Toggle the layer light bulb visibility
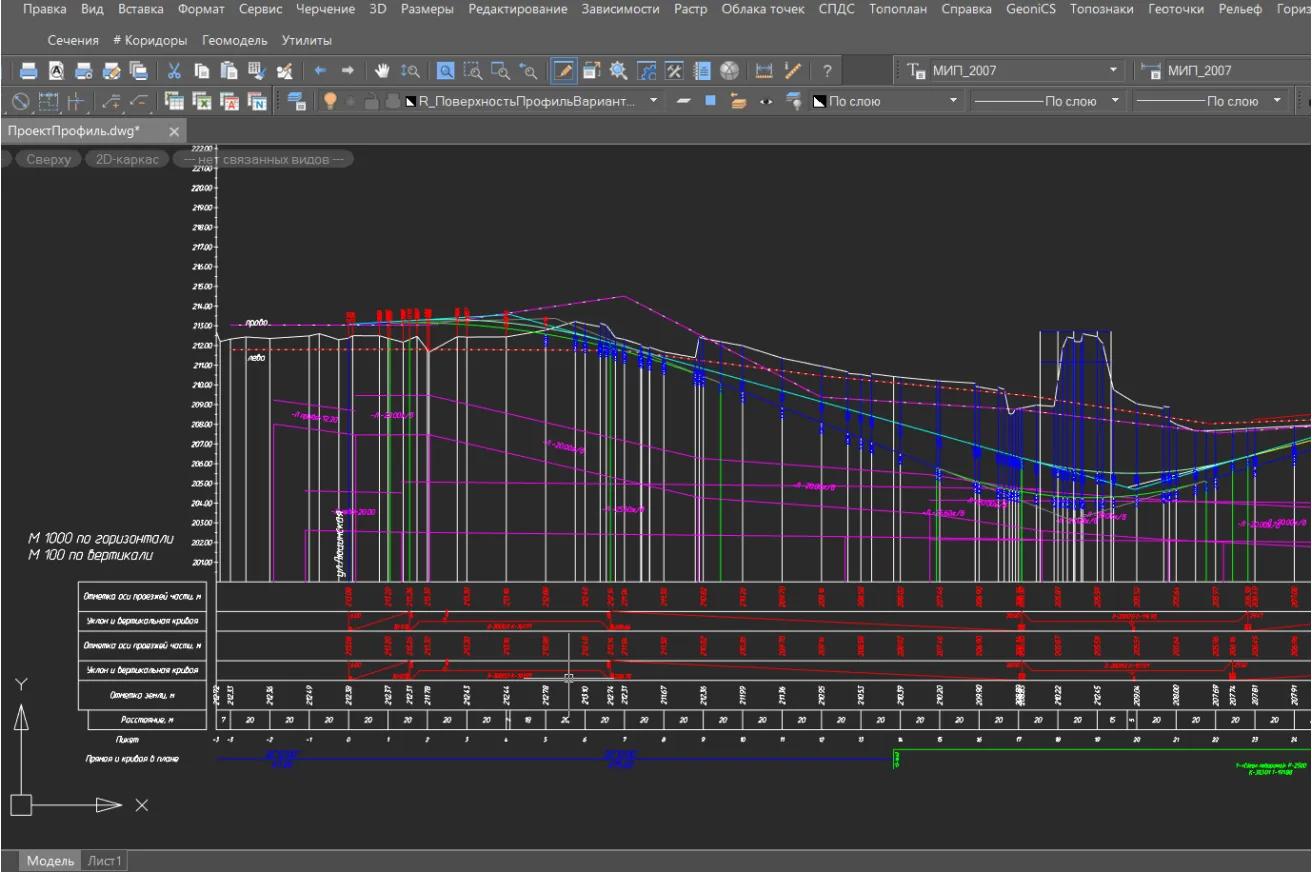This screenshot has width=1312, height=872. (x=330, y=101)
